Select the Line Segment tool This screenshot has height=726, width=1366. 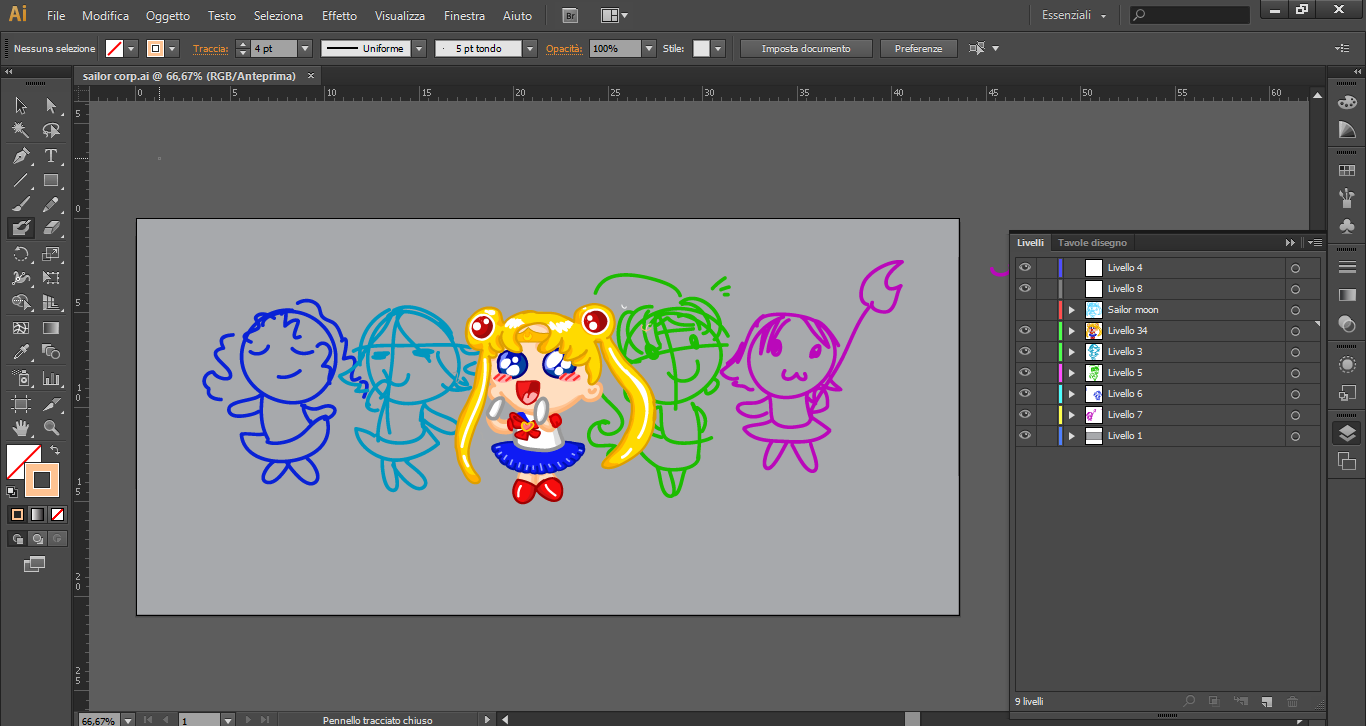pyautogui.click(x=21, y=180)
